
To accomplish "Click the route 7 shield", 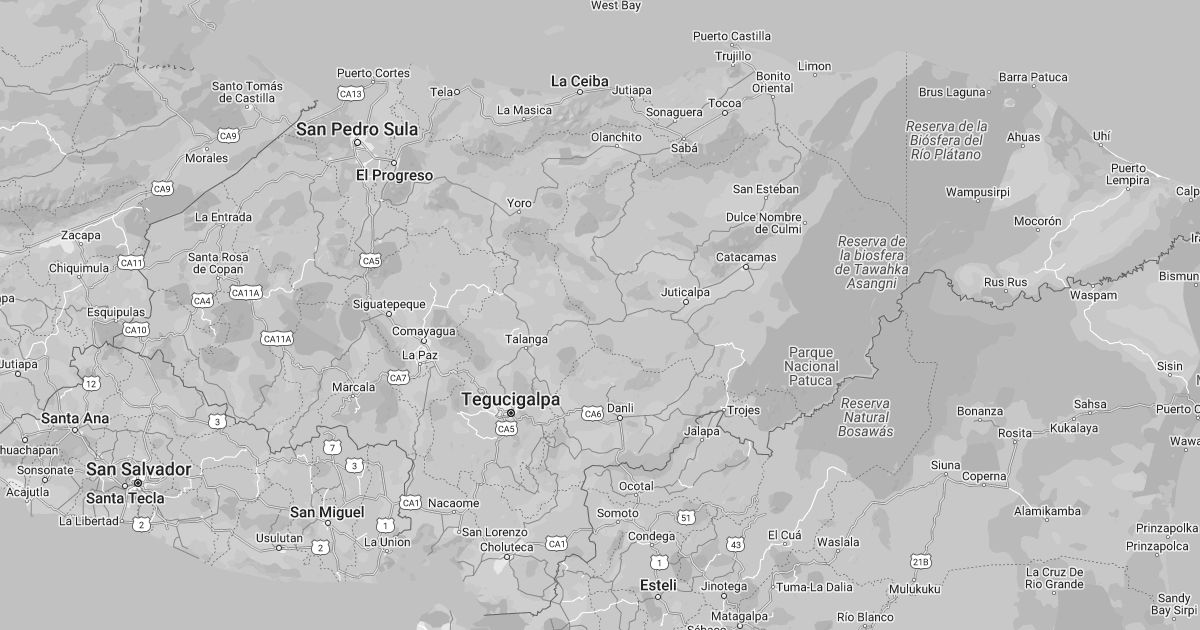I will tap(331, 447).
